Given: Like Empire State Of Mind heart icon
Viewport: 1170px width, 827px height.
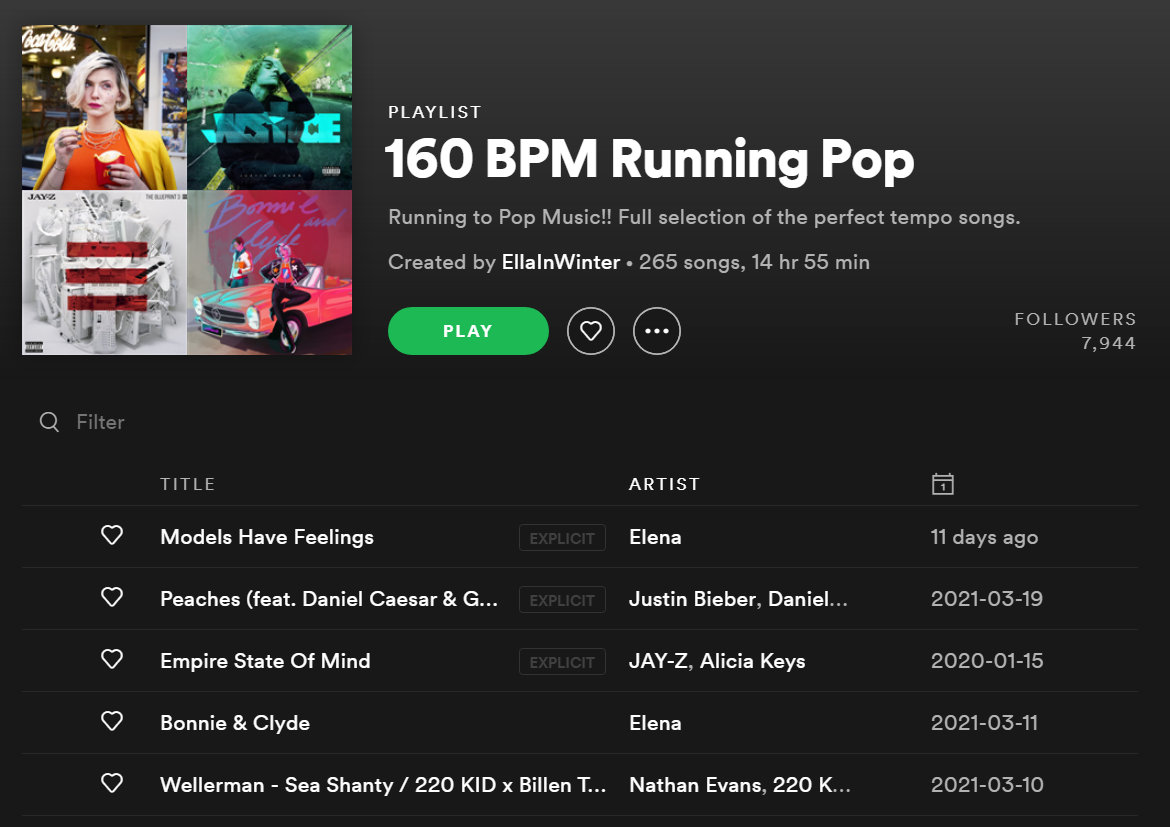Looking at the screenshot, I should pyautogui.click(x=112, y=660).
